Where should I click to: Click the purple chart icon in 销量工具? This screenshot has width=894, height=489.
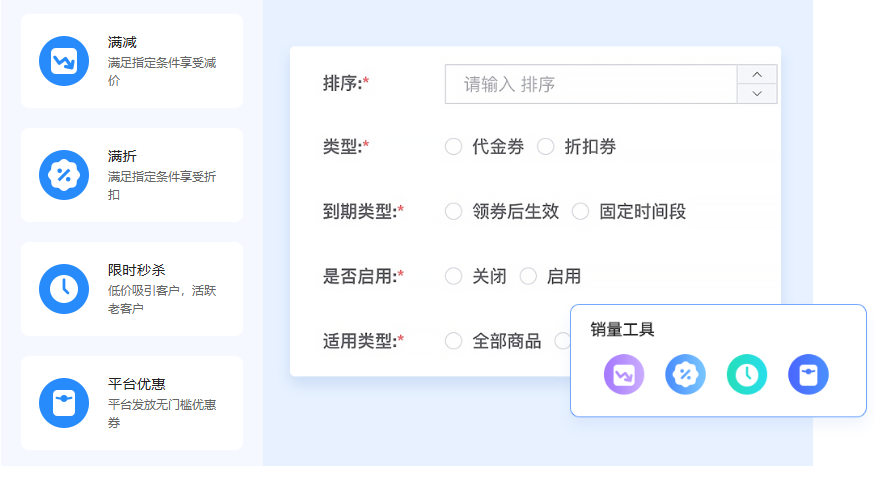point(624,375)
